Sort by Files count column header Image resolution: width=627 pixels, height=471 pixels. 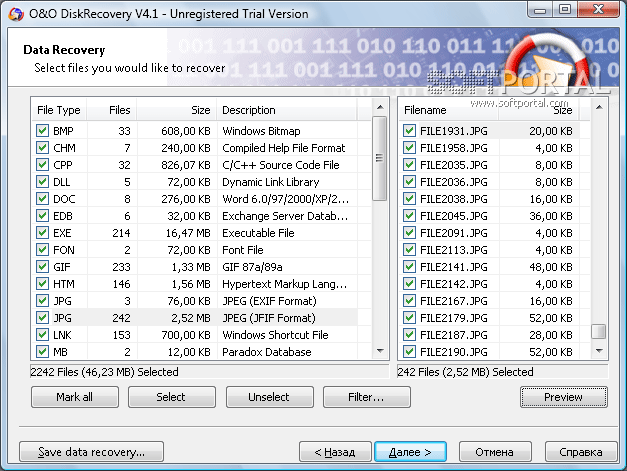(112, 110)
